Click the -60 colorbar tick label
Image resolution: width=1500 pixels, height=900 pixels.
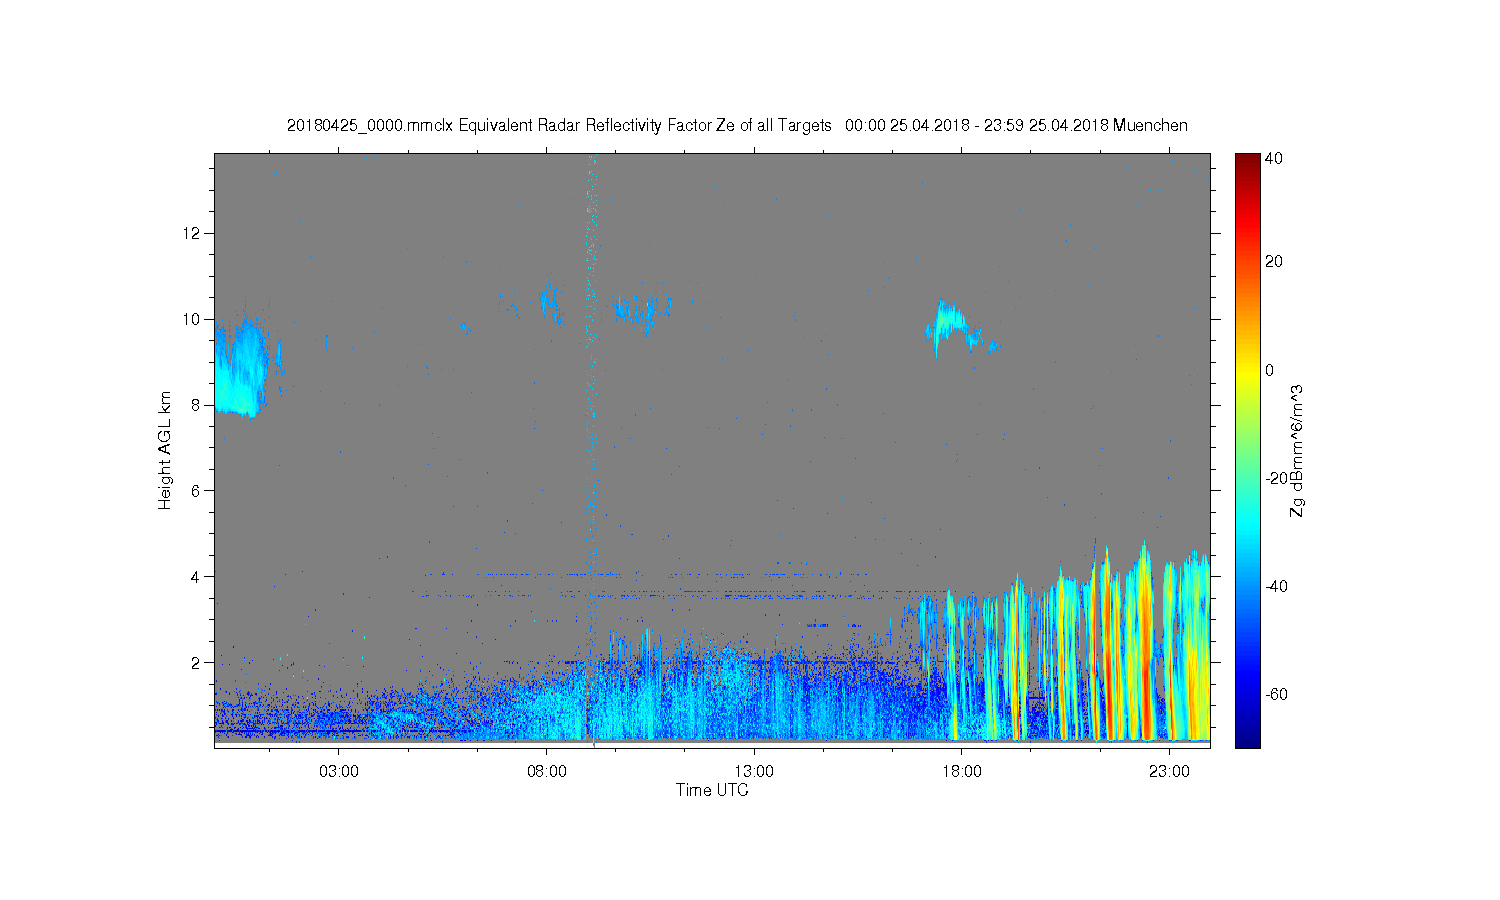pyautogui.click(x=1275, y=694)
